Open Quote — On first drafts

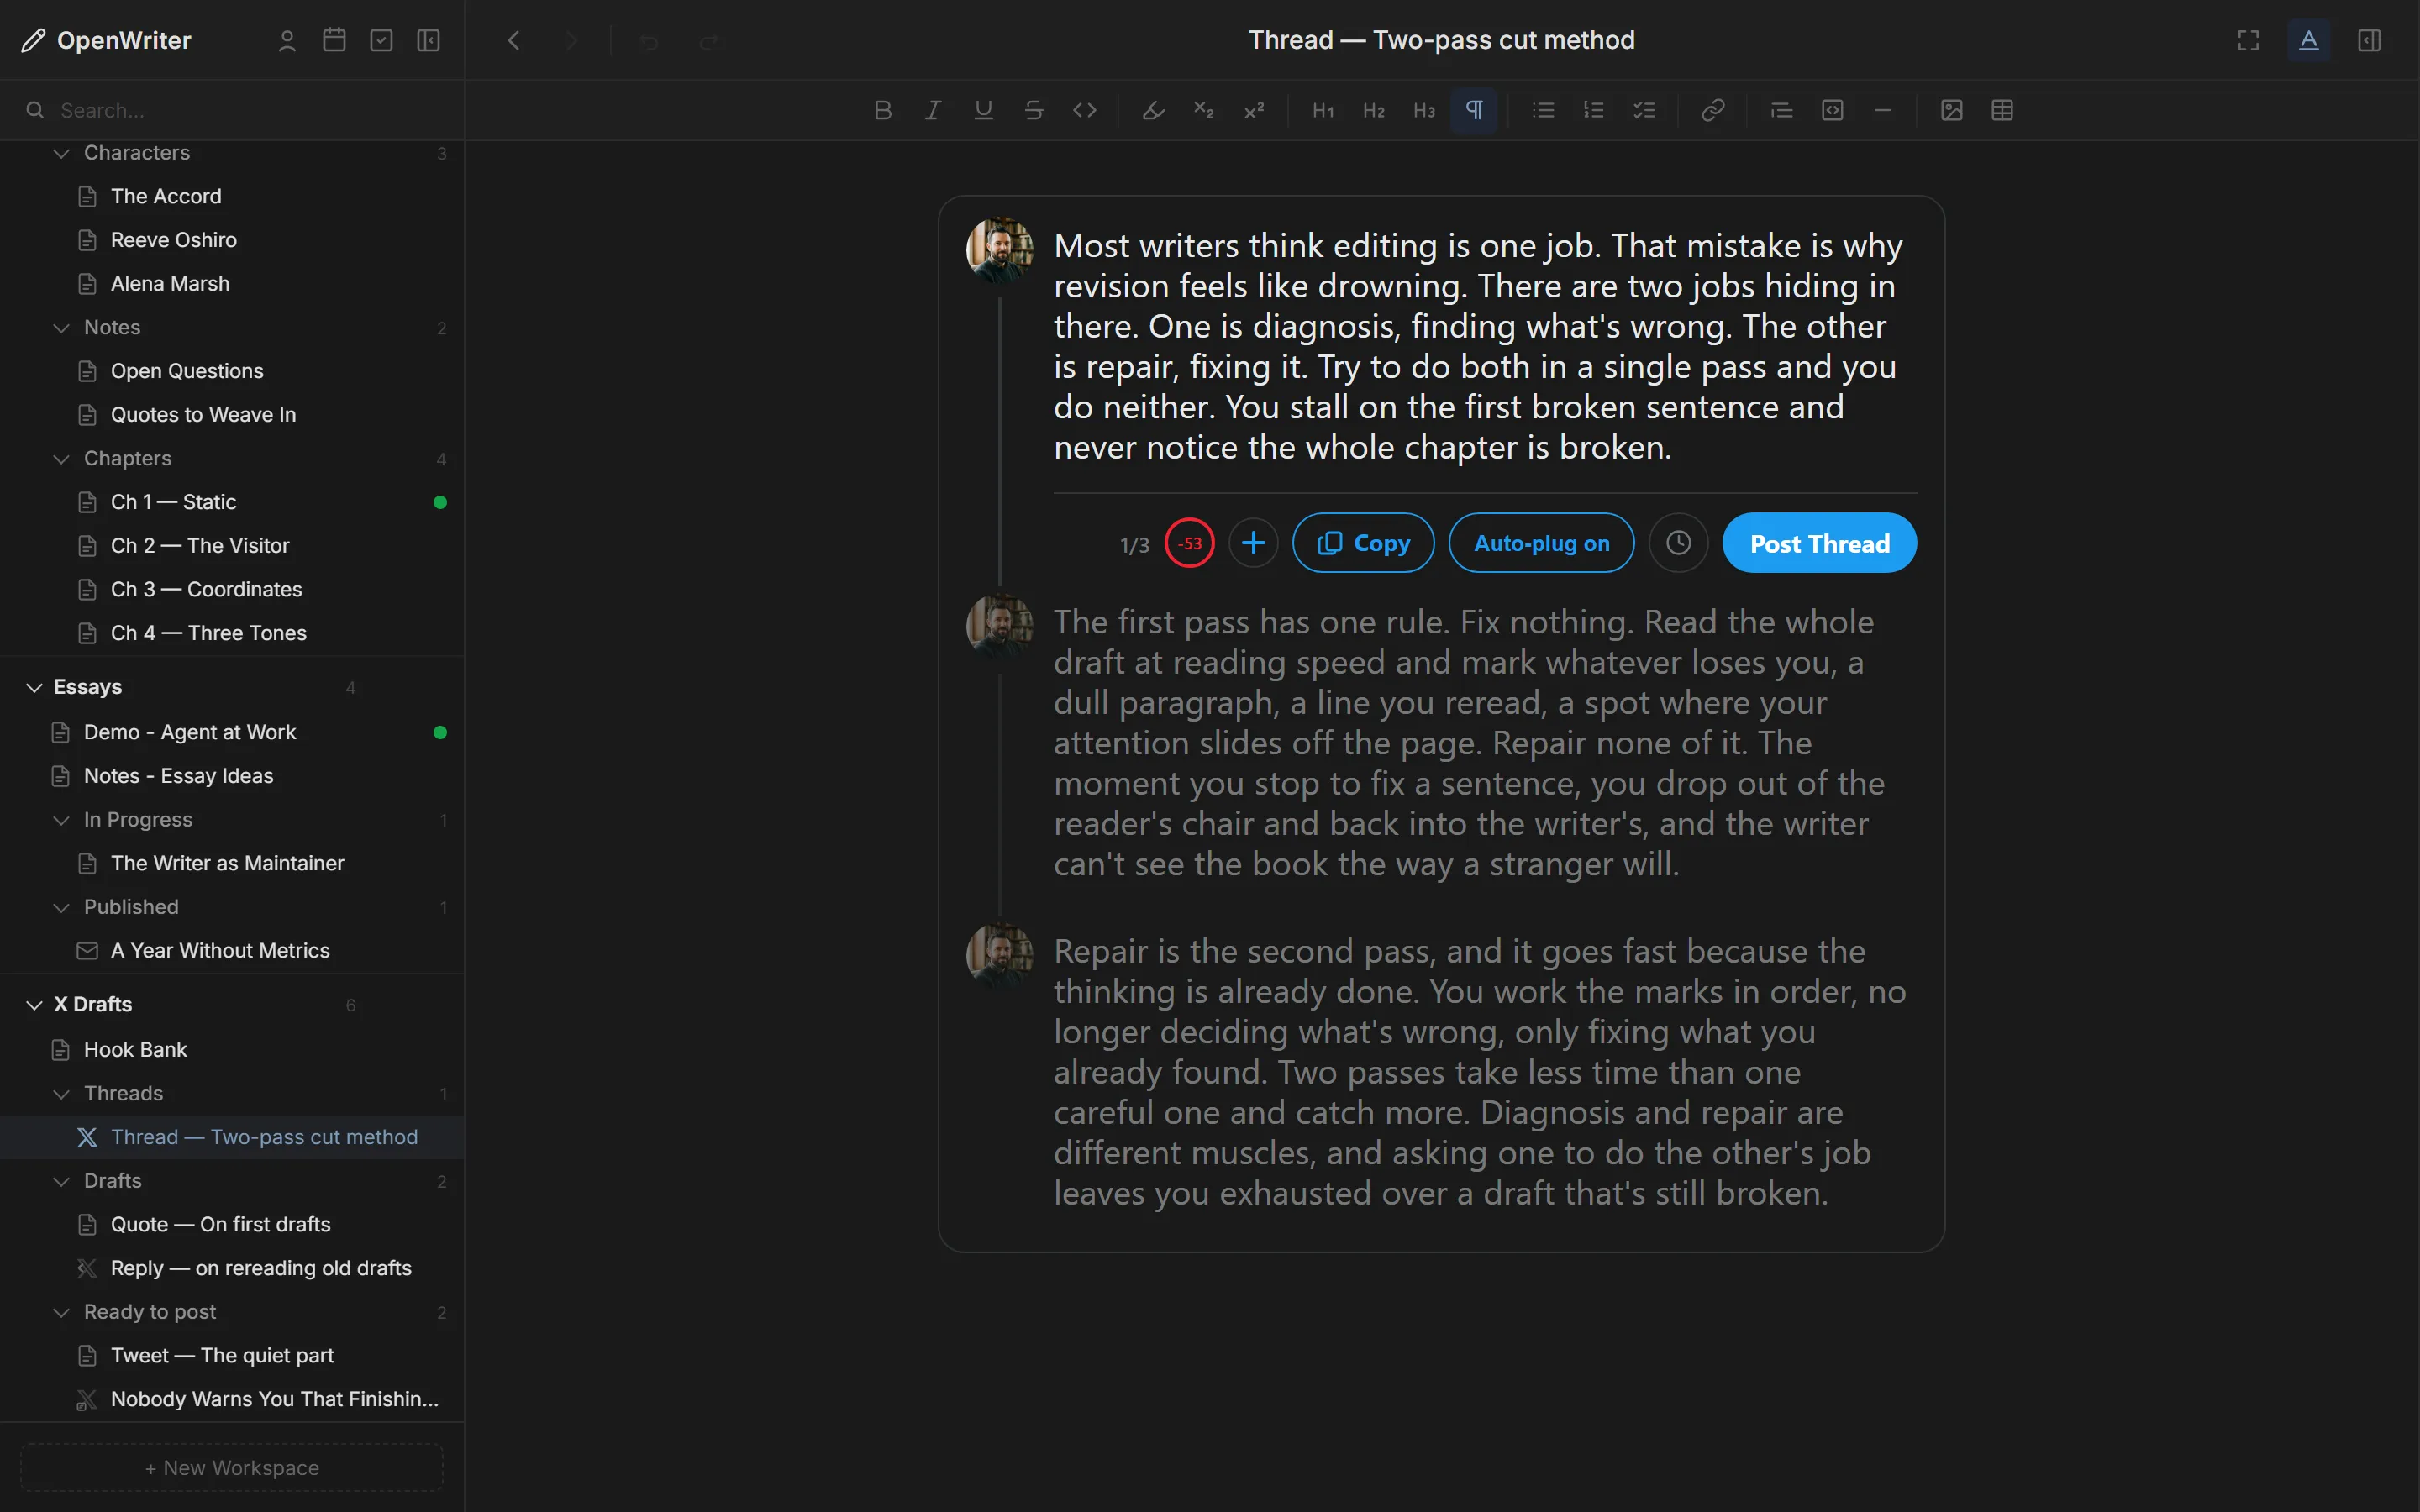coord(232,1224)
